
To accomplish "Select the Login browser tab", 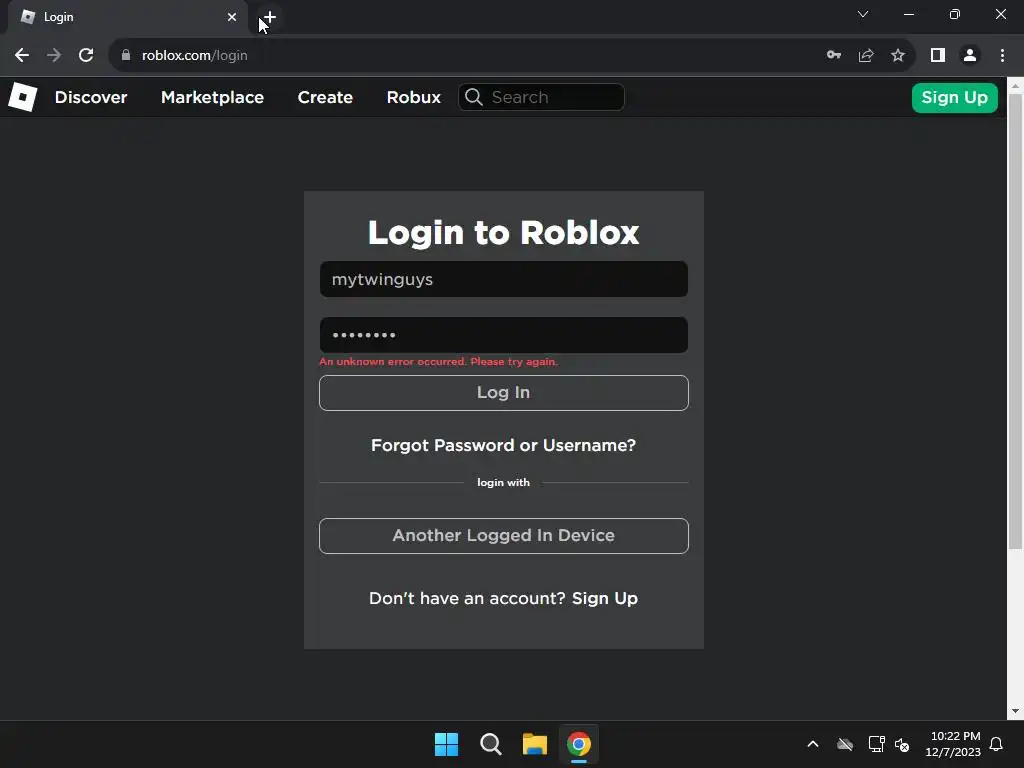I will [x=127, y=17].
